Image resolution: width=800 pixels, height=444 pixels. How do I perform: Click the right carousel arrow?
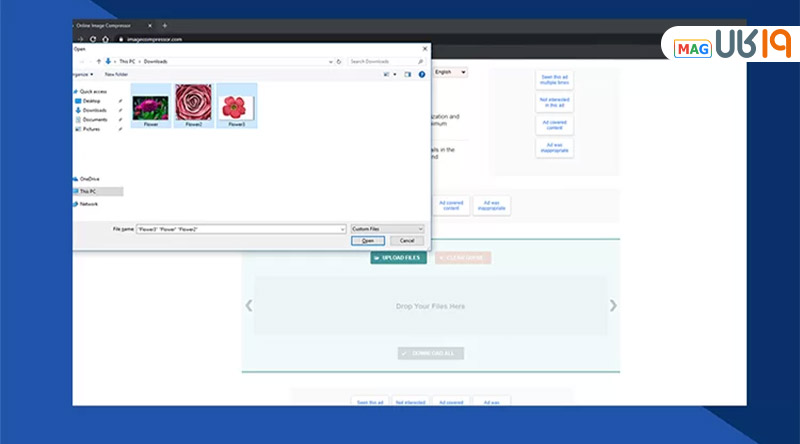613,305
